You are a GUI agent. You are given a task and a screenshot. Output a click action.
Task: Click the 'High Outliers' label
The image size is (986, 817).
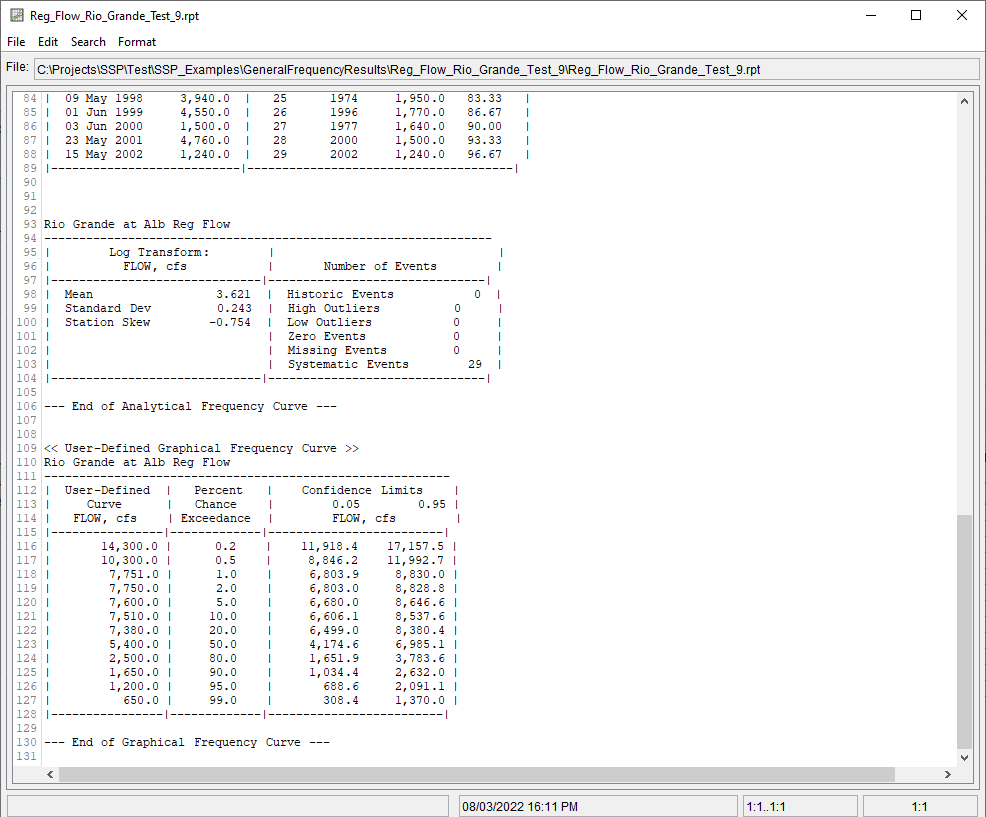click(333, 308)
